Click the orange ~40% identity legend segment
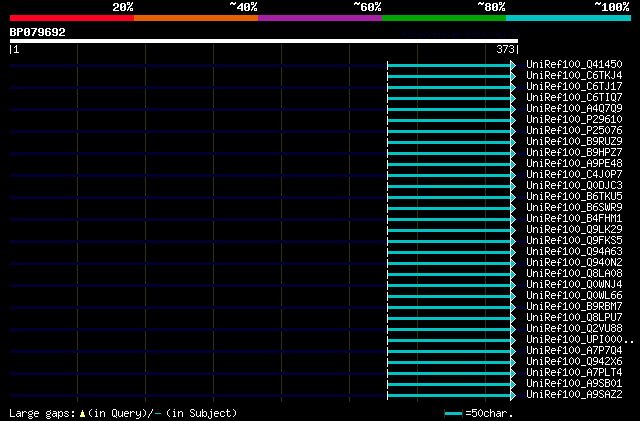Image resolution: width=640 pixels, height=421 pixels. click(x=196, y=18)
